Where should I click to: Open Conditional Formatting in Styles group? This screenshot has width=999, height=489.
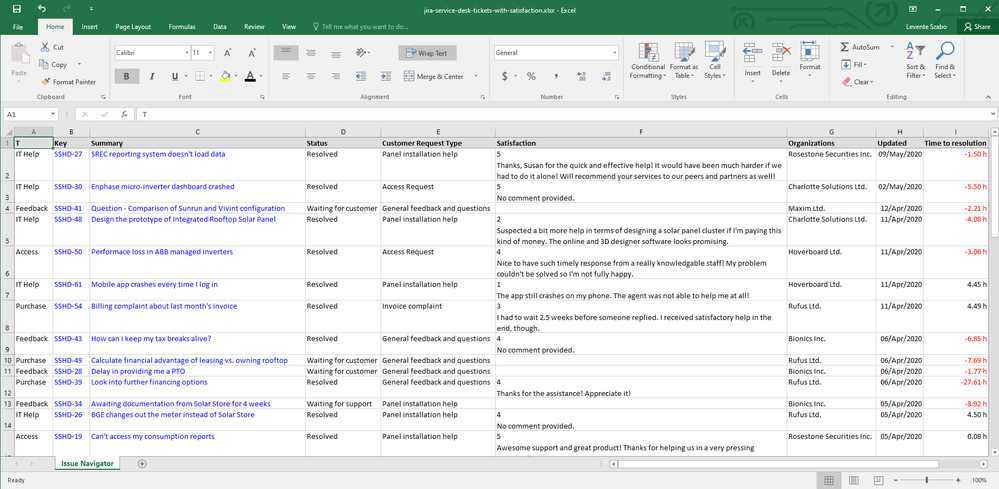pyautogui.click(x=648, y=62)
